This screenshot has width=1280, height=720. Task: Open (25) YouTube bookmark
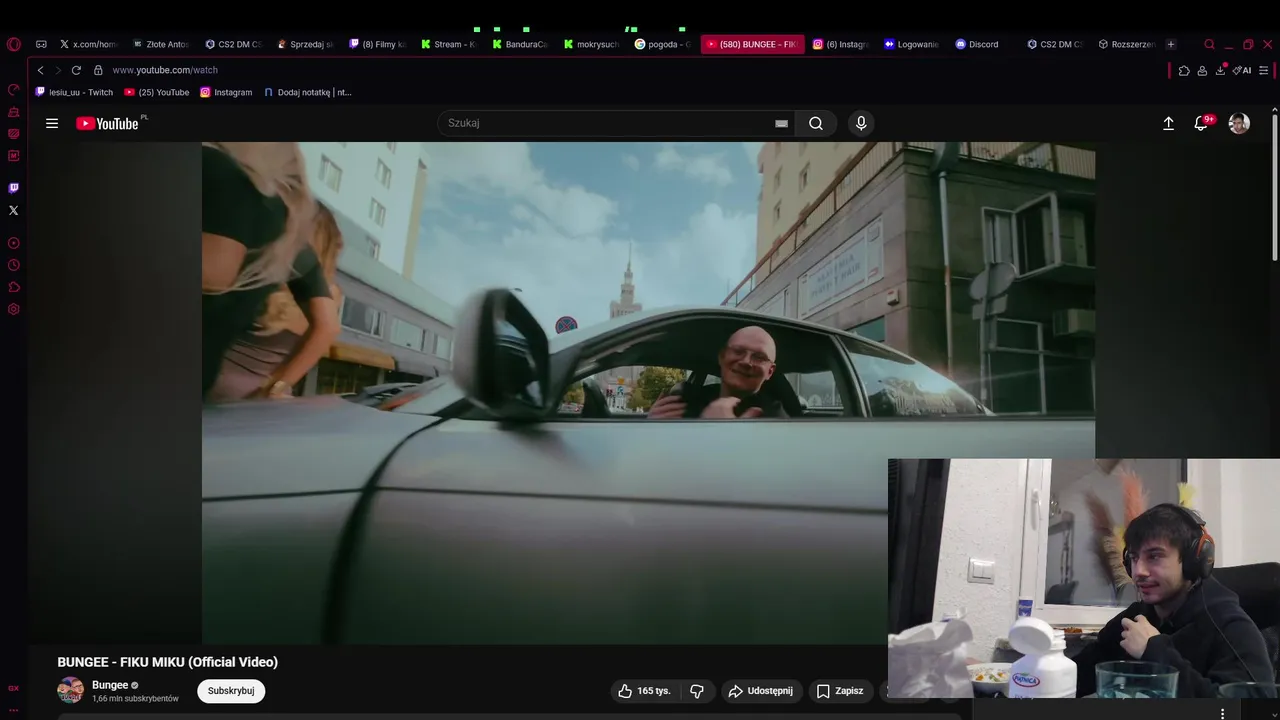[x=157, y=92]
